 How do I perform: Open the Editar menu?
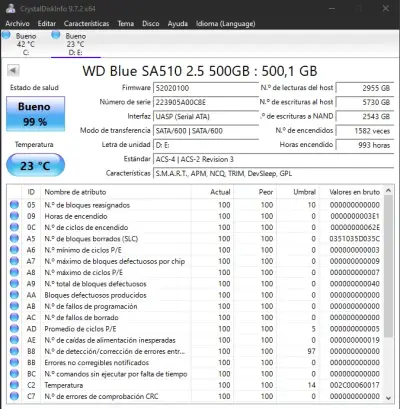[47, 24]
